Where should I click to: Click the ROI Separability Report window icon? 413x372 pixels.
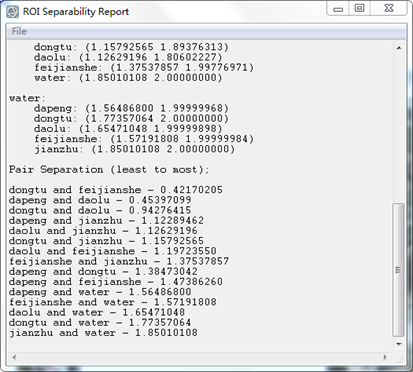click(x=12, y=12)
